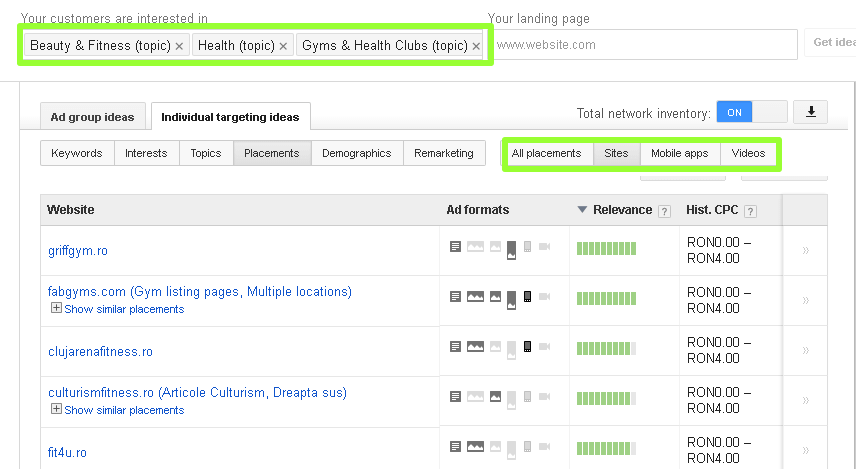
Task: Click wide image format icon for fabgyms.com
Action: 475,296
